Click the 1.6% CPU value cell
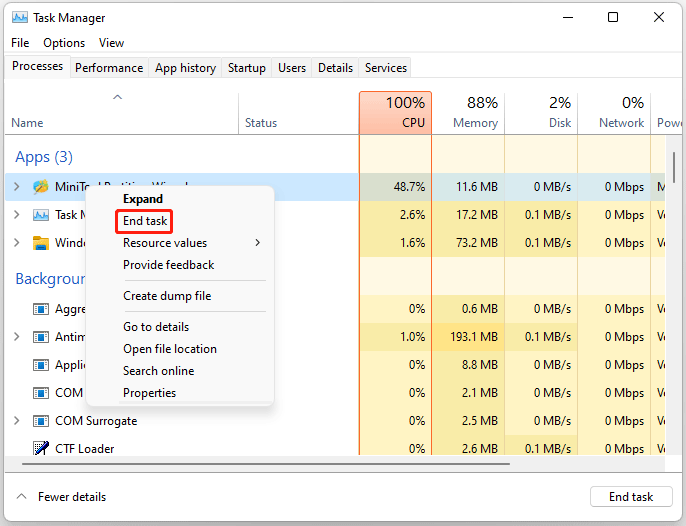 tap(396, 243)
